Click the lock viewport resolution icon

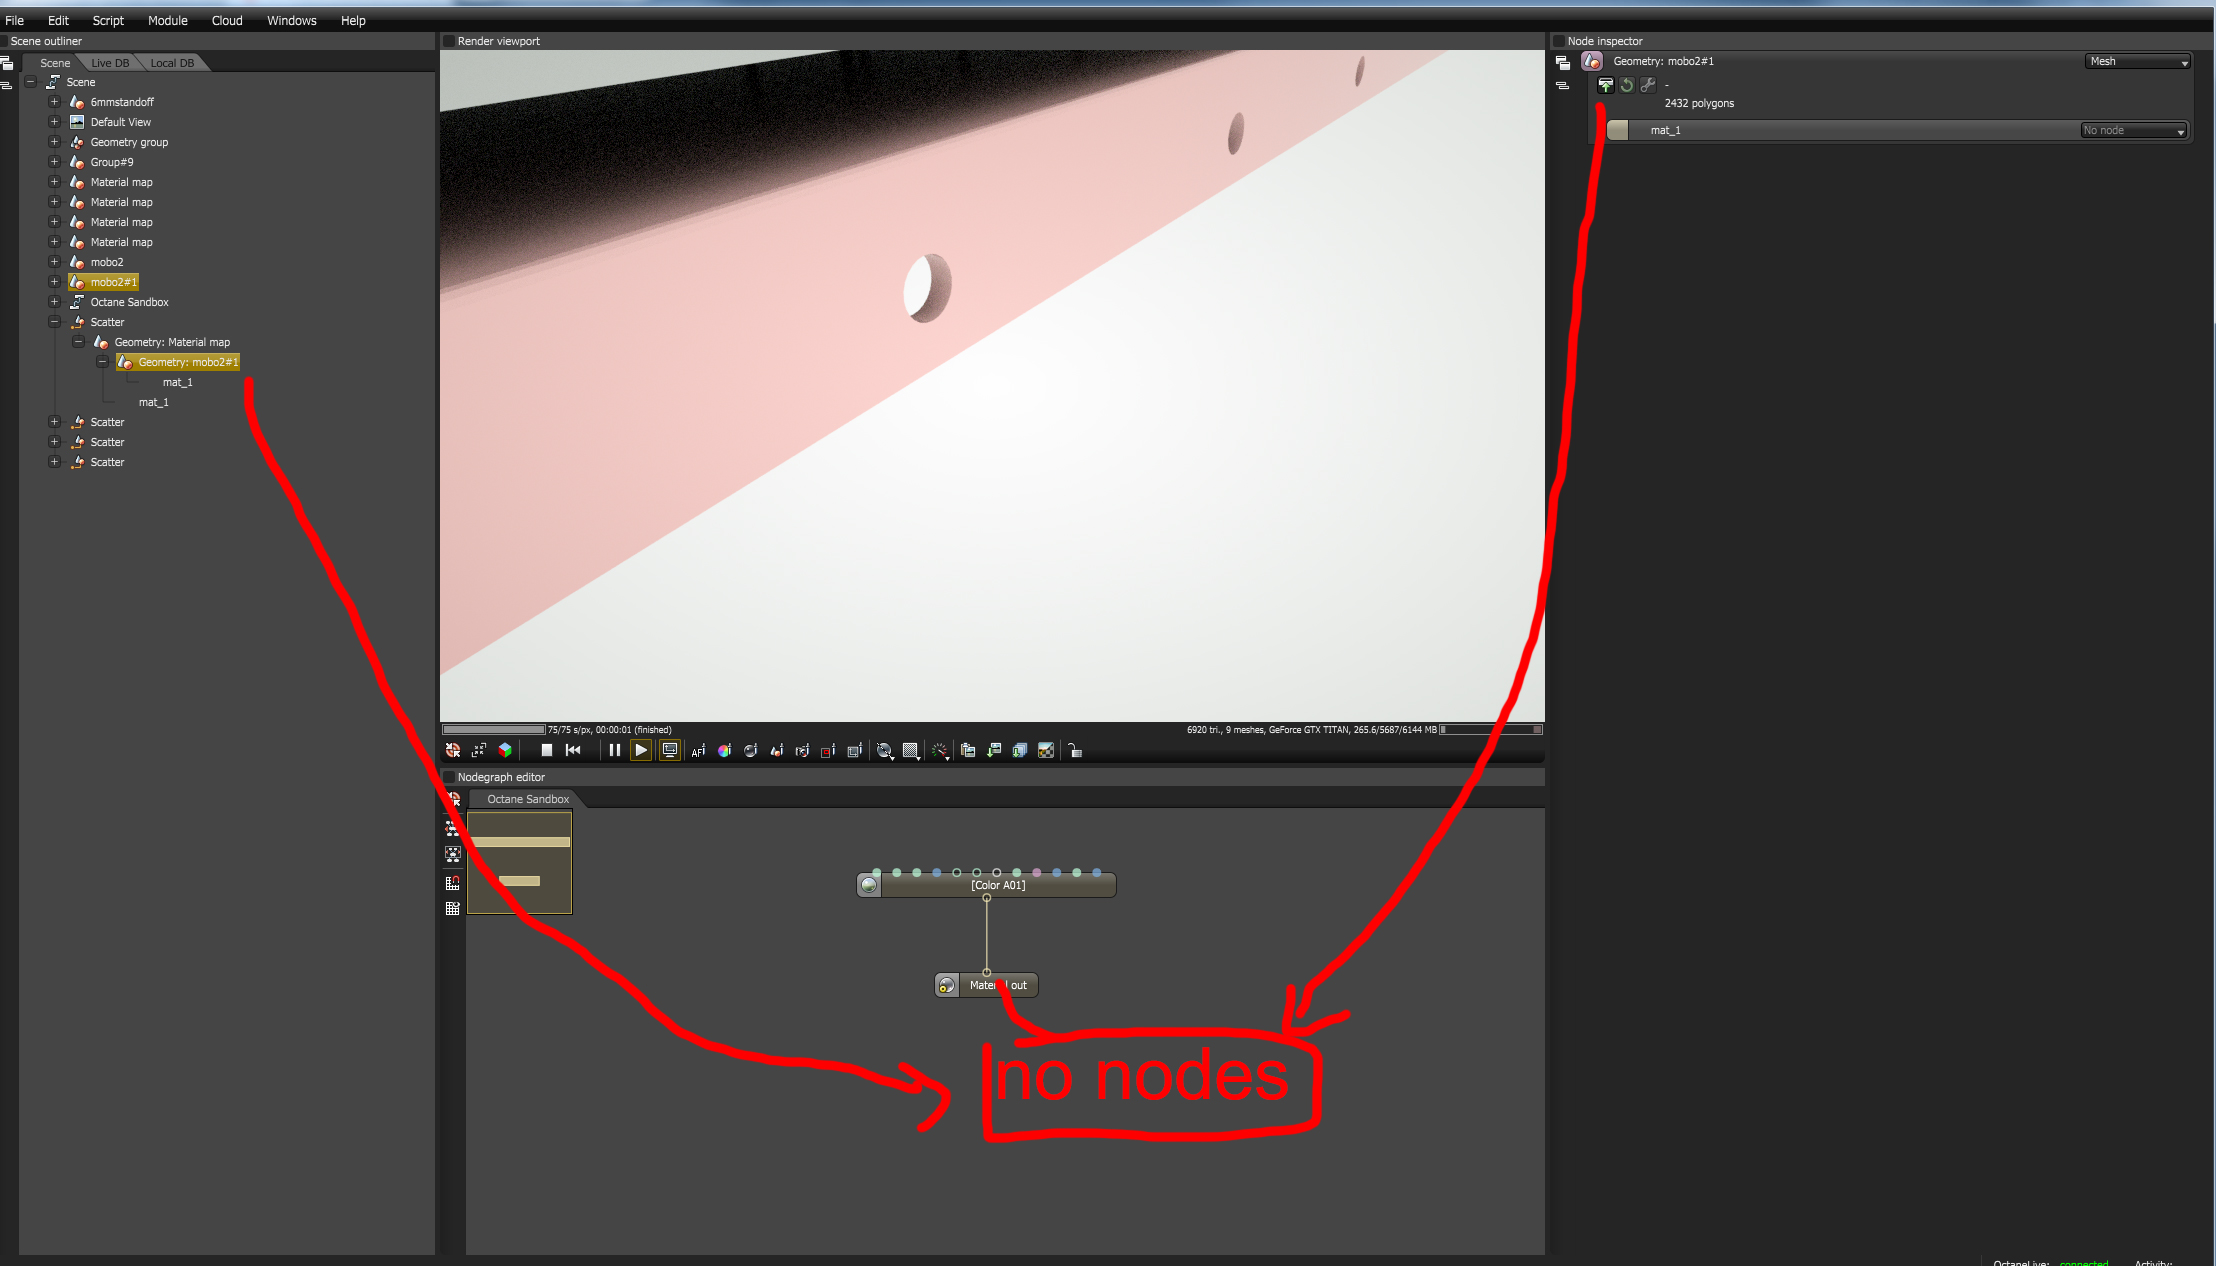click(x=1075, y=750)
